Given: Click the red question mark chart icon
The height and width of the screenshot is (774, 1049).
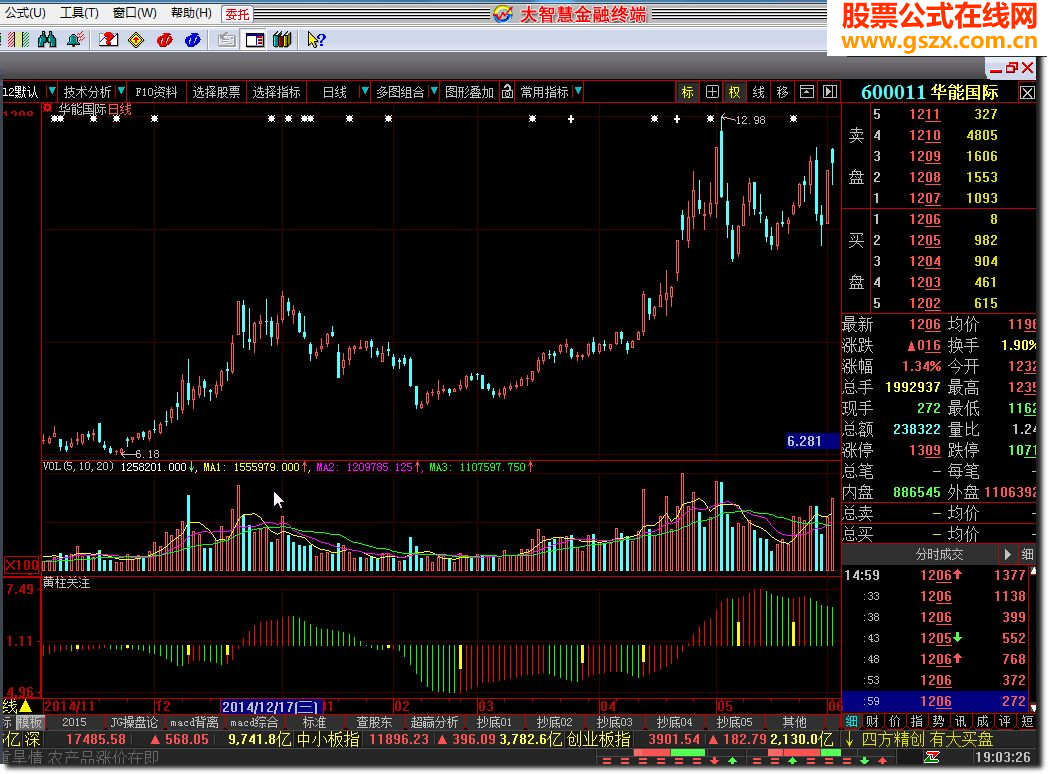Looking at the screenshot, I should point(108,40).
